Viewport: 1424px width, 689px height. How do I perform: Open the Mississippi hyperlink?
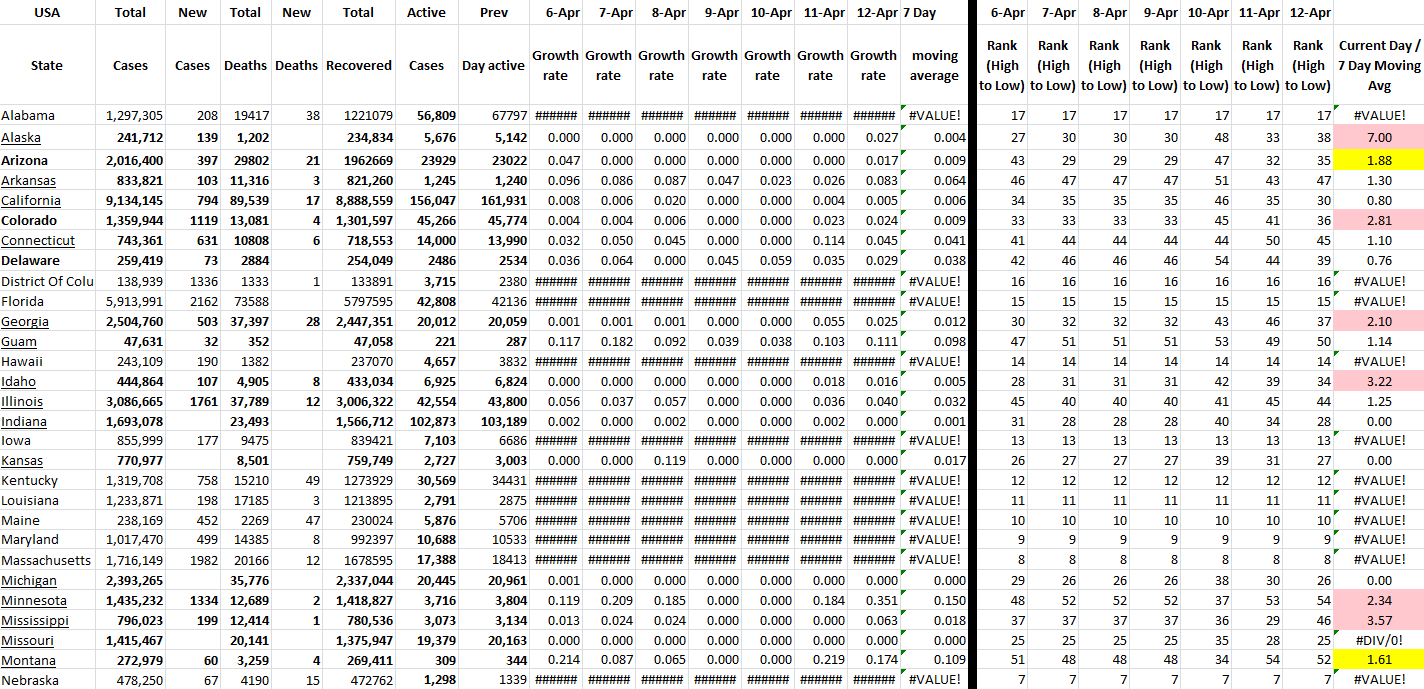tap(35, 621)
